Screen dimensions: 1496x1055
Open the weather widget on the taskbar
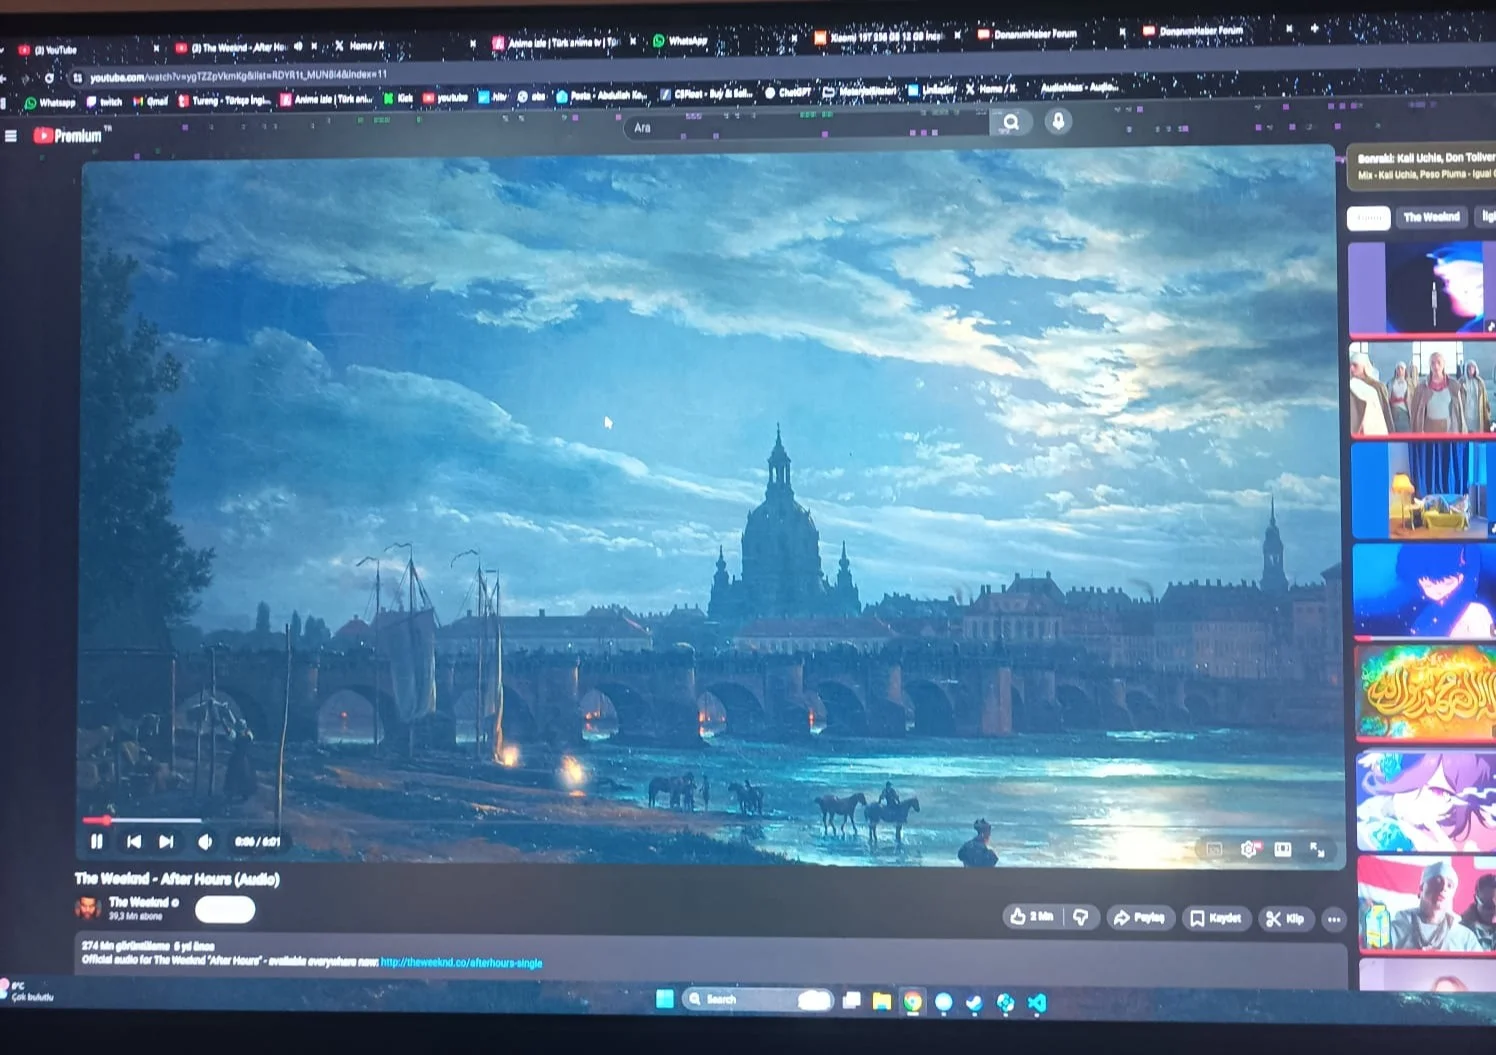[28, 991]
